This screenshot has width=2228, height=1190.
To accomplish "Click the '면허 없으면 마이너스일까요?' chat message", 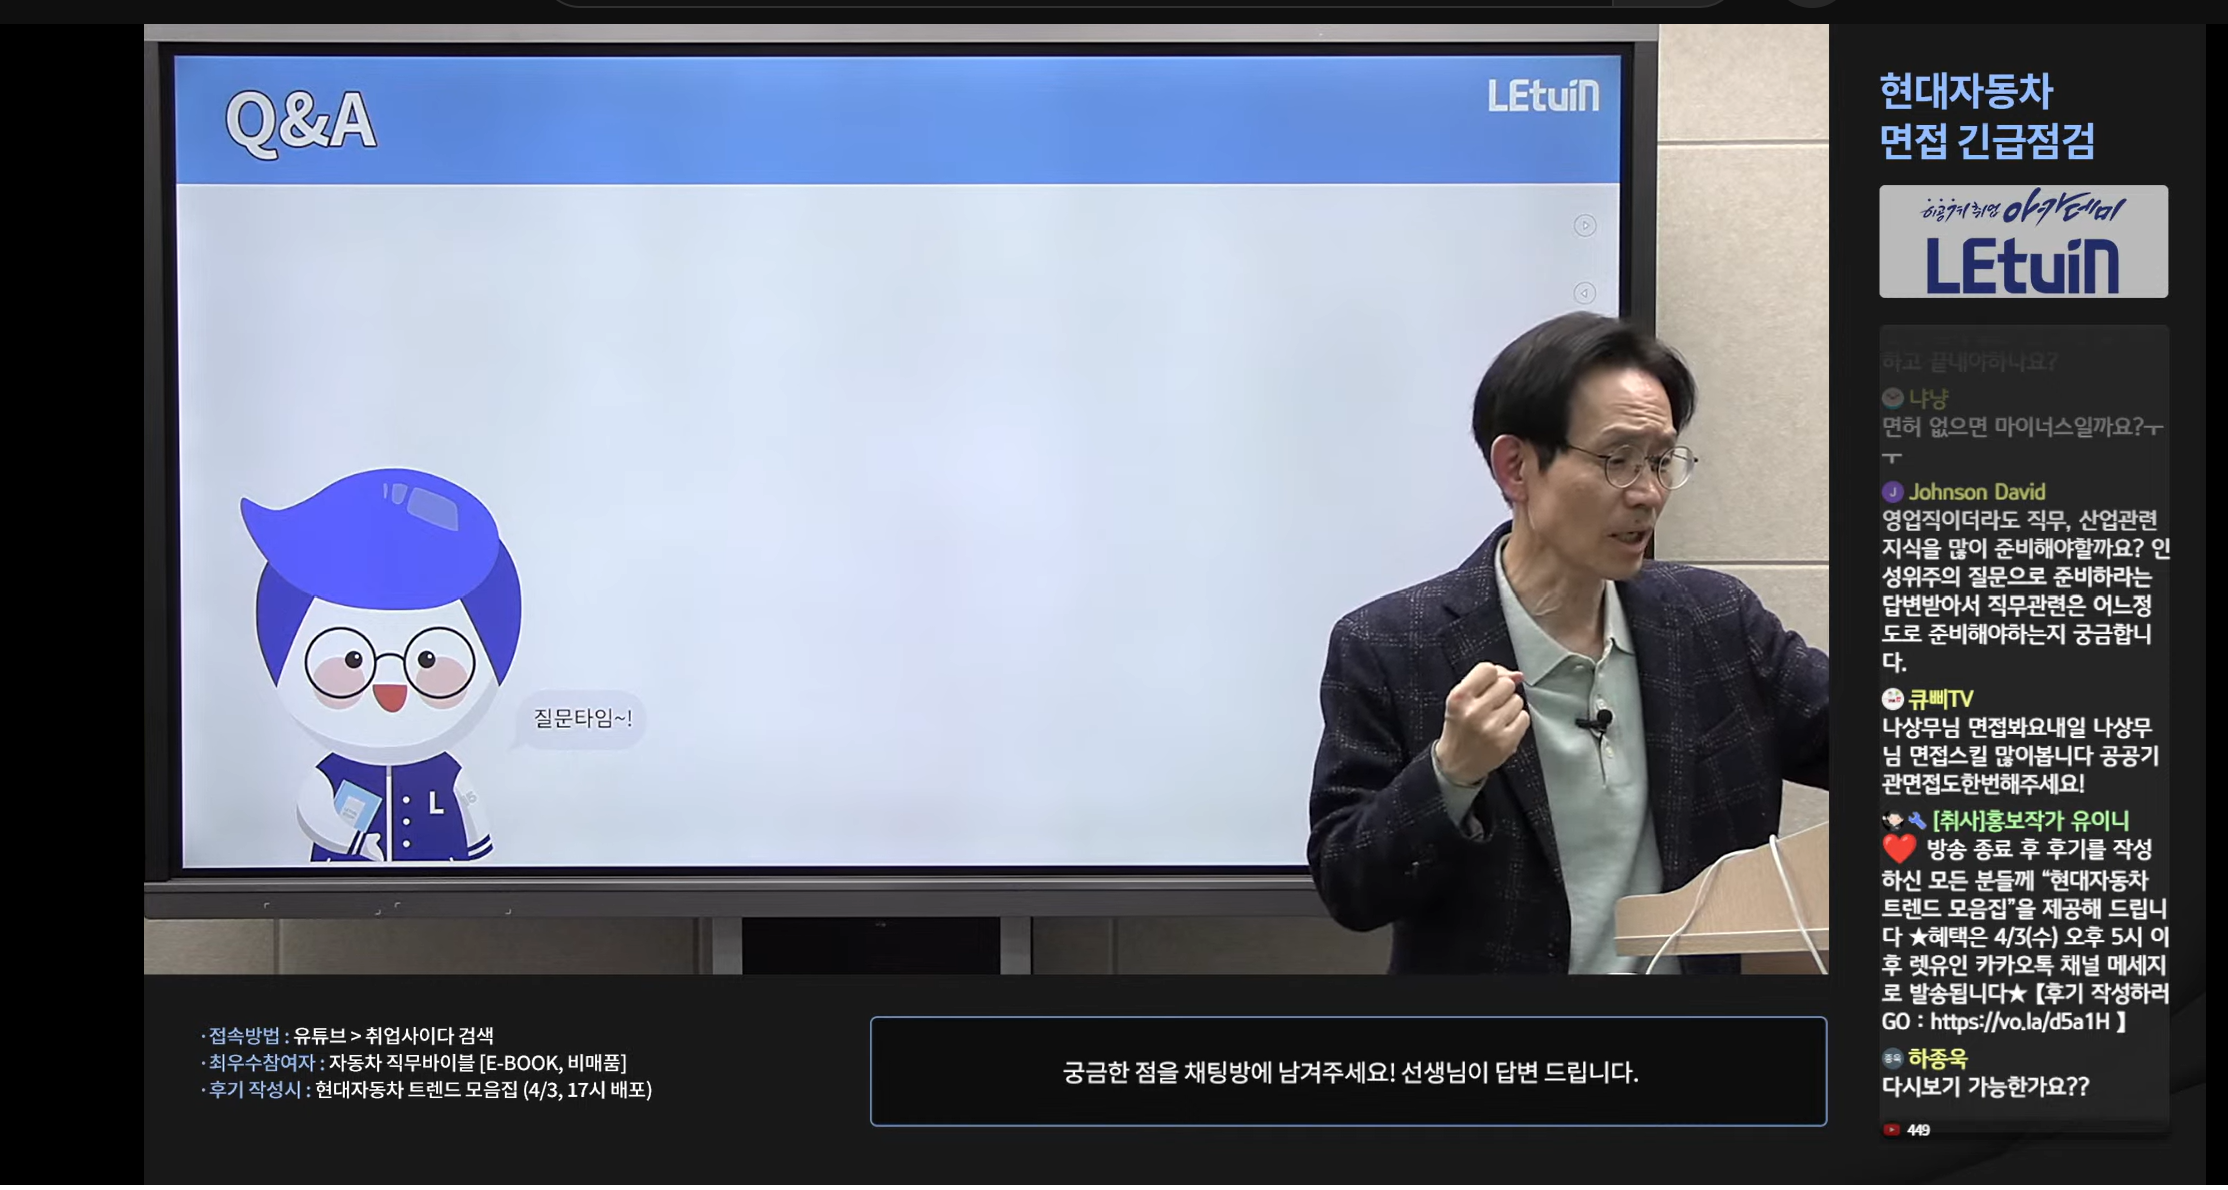I will (2022, 441).
